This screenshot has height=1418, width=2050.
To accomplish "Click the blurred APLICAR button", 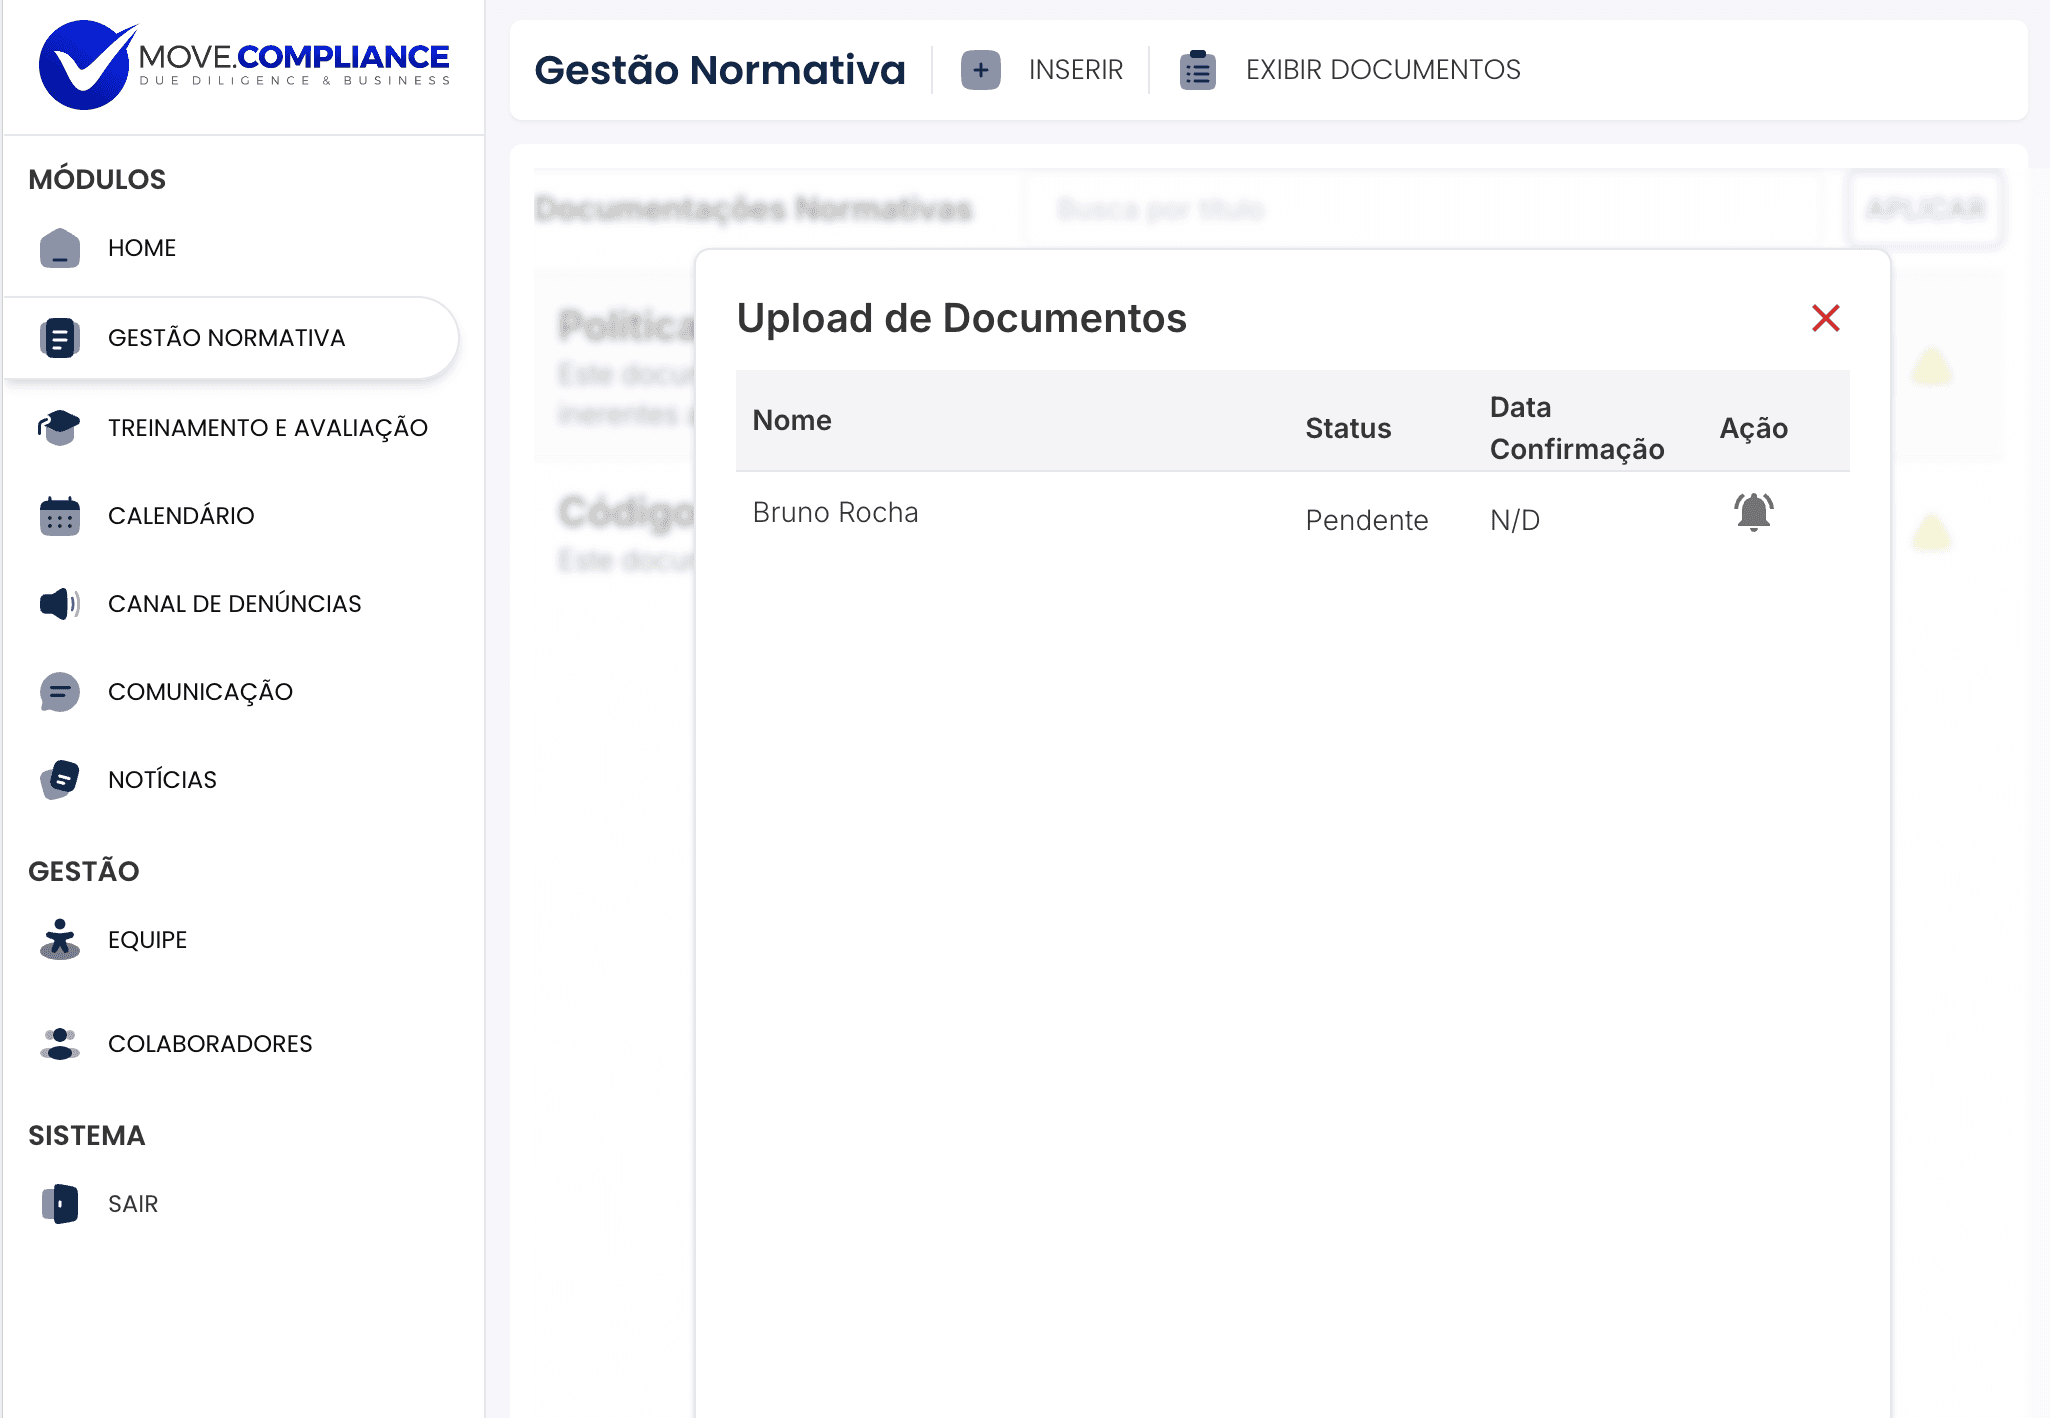I will (1925, 209).
